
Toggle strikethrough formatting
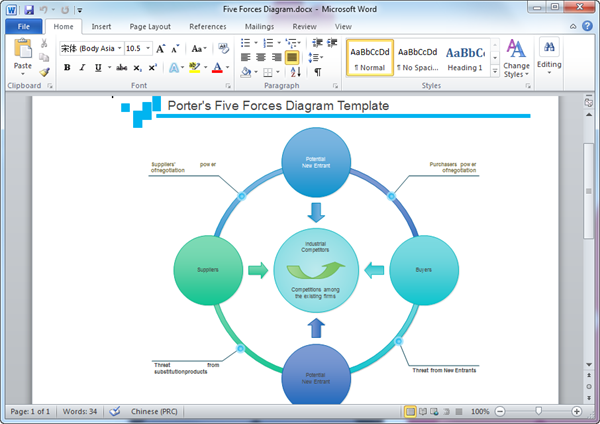click(121, 67)
